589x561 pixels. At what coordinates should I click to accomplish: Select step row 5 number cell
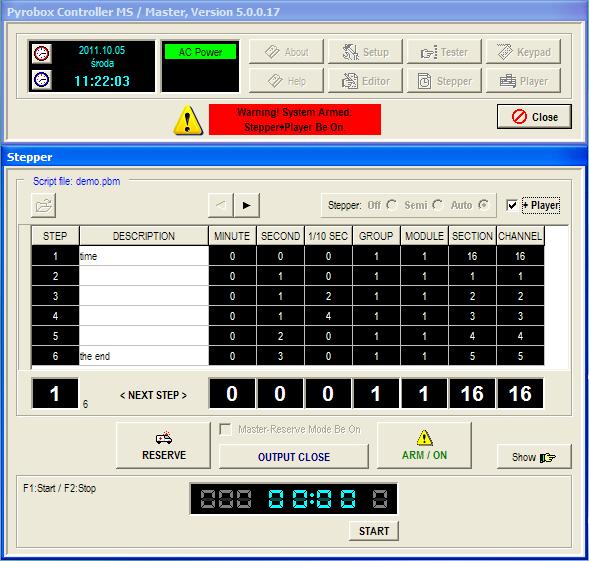55,336
